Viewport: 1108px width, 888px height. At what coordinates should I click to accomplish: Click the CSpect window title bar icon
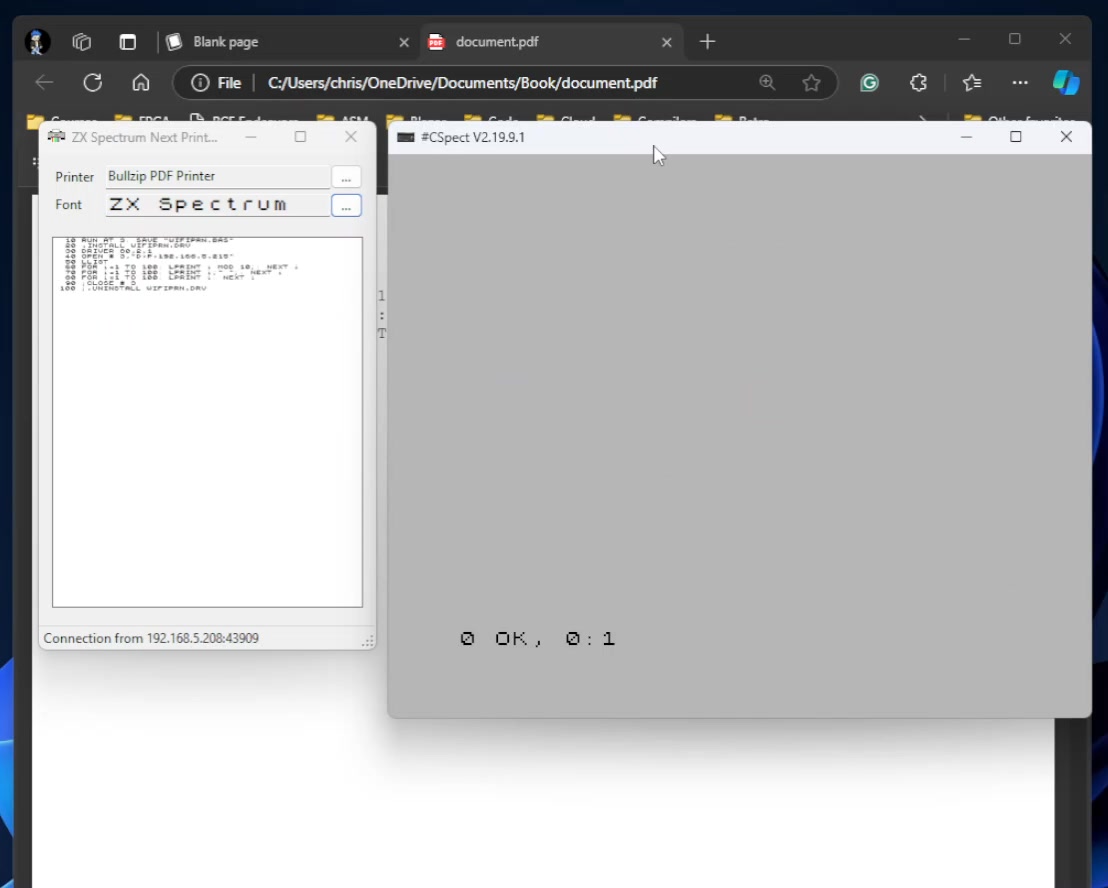click(x=406, y=137)
